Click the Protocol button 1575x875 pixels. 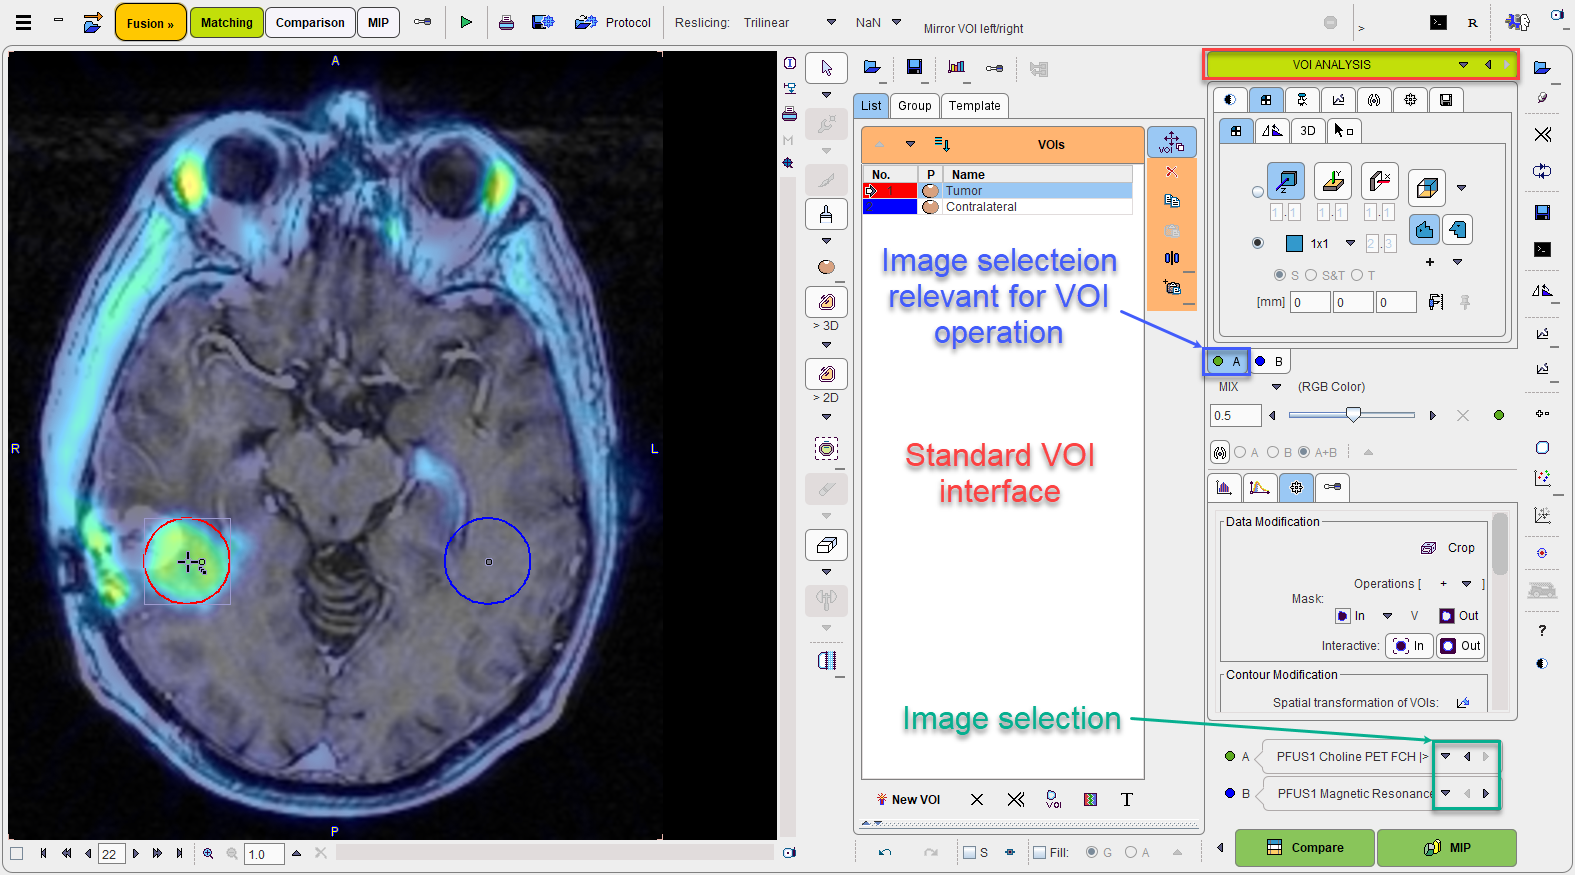click(613, 22)
